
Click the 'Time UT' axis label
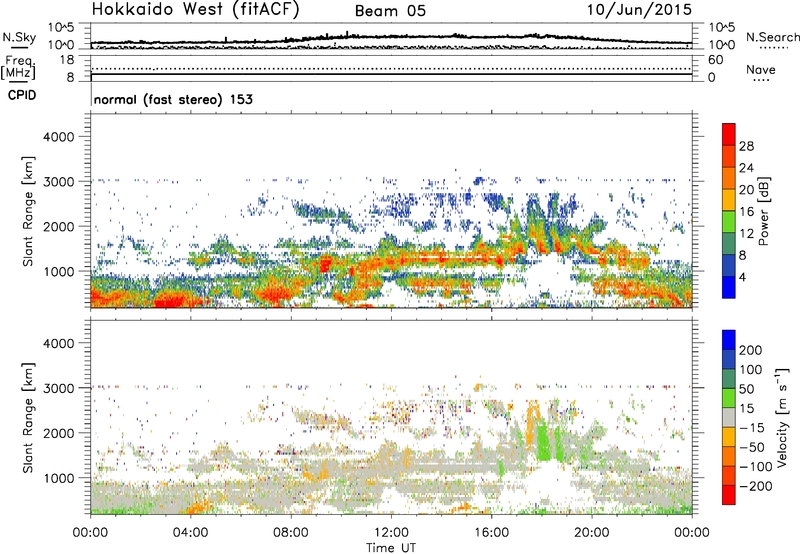pos(391,548)
